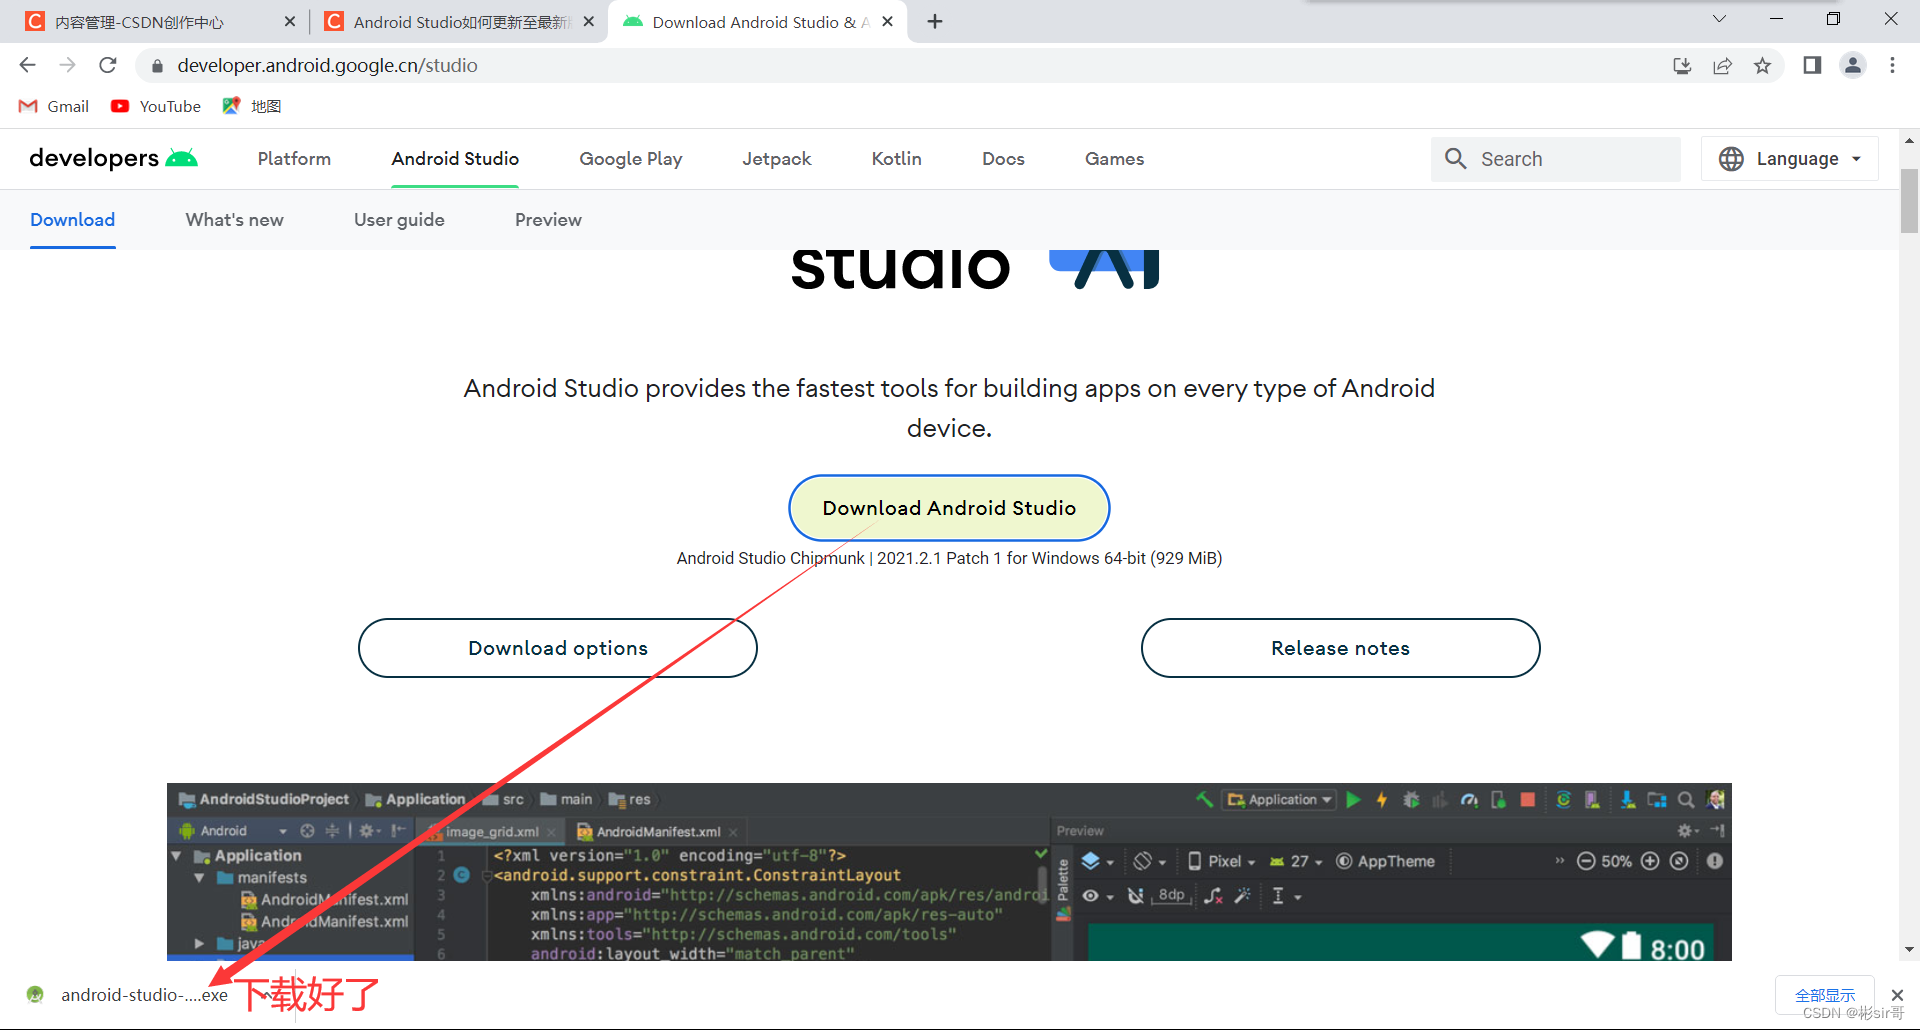
Task: Go forward in browser history
Action: (67, 65)
